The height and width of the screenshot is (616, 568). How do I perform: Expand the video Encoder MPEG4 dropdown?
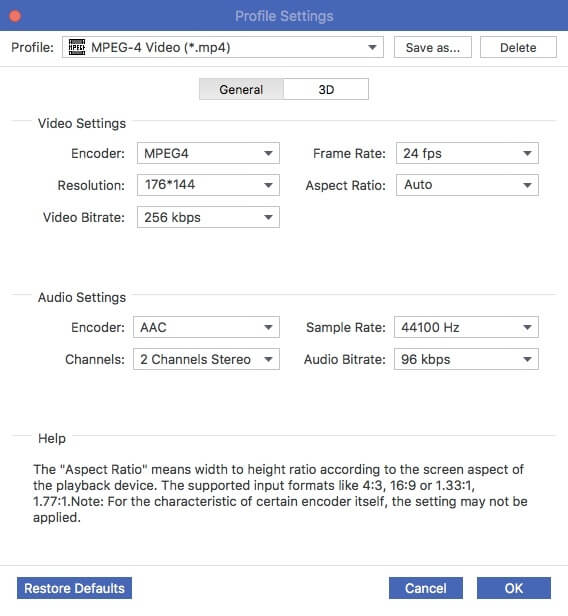coord(208,153)
